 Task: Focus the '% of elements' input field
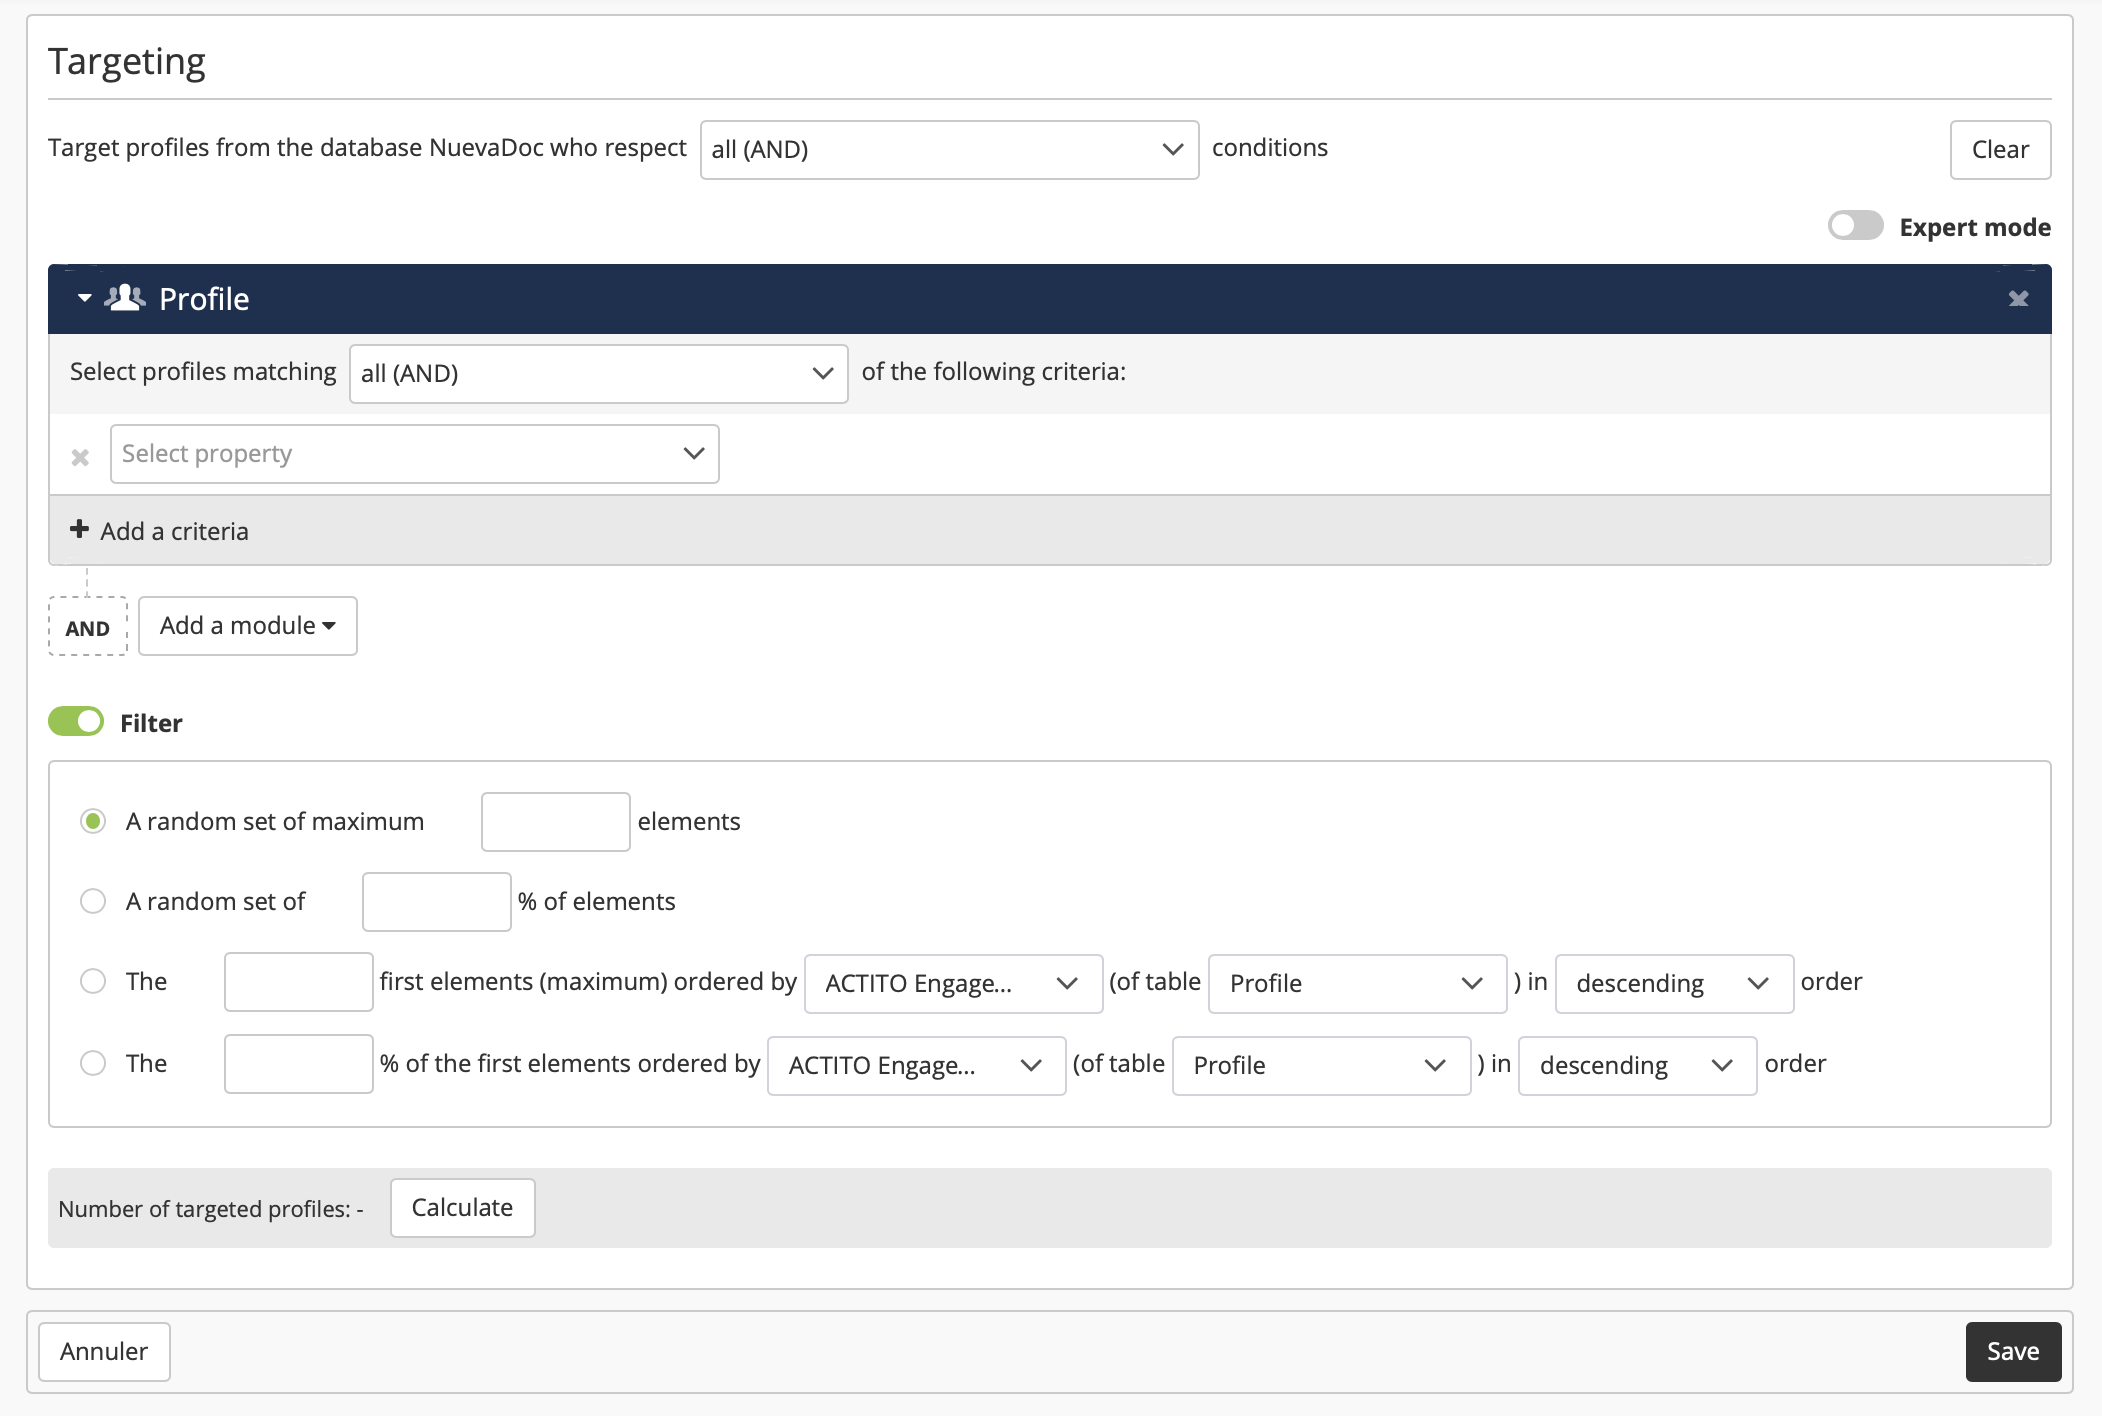436,902
